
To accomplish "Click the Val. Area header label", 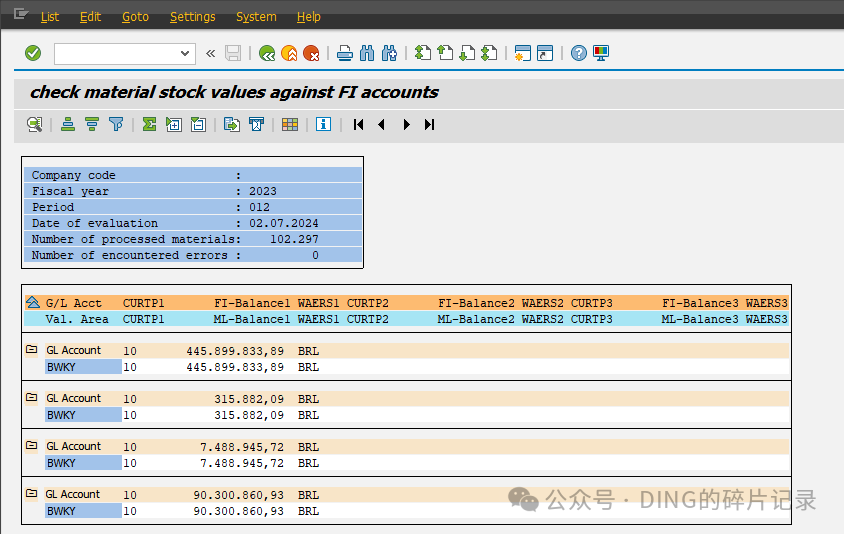I will (x=77, y=319).
